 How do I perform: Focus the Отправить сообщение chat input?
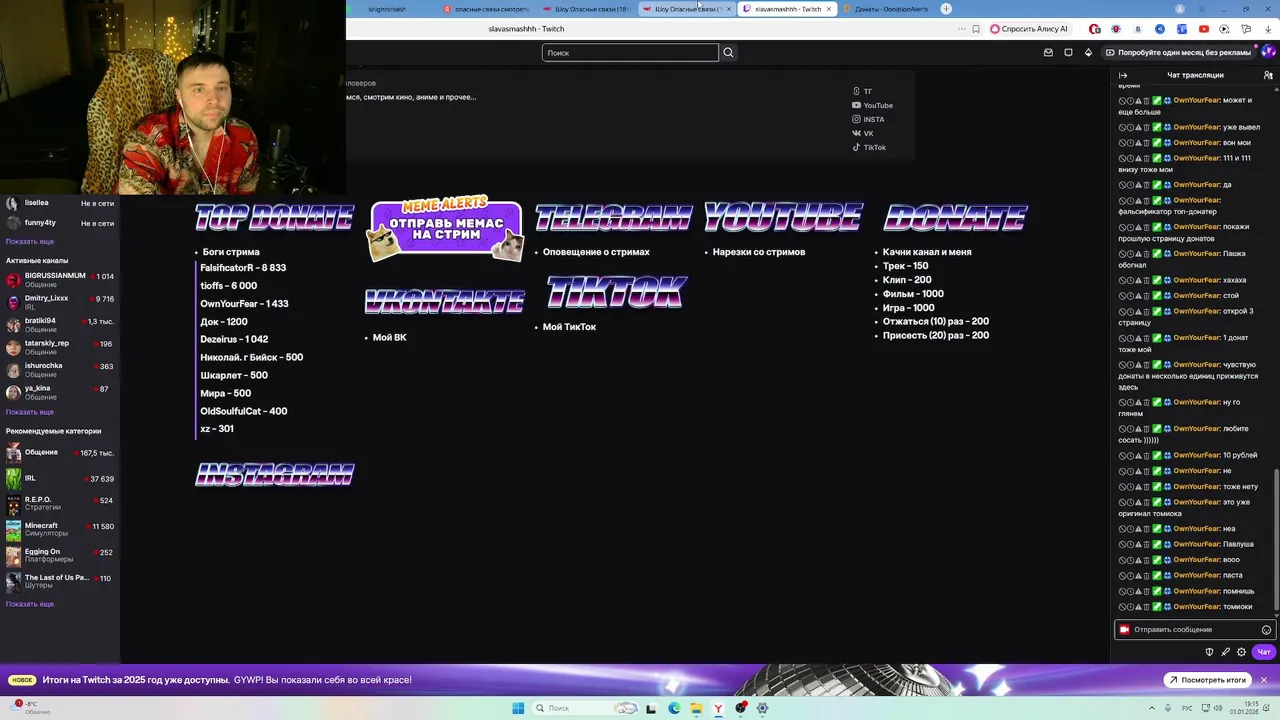pyautogui.click(x=1195, y=630)
